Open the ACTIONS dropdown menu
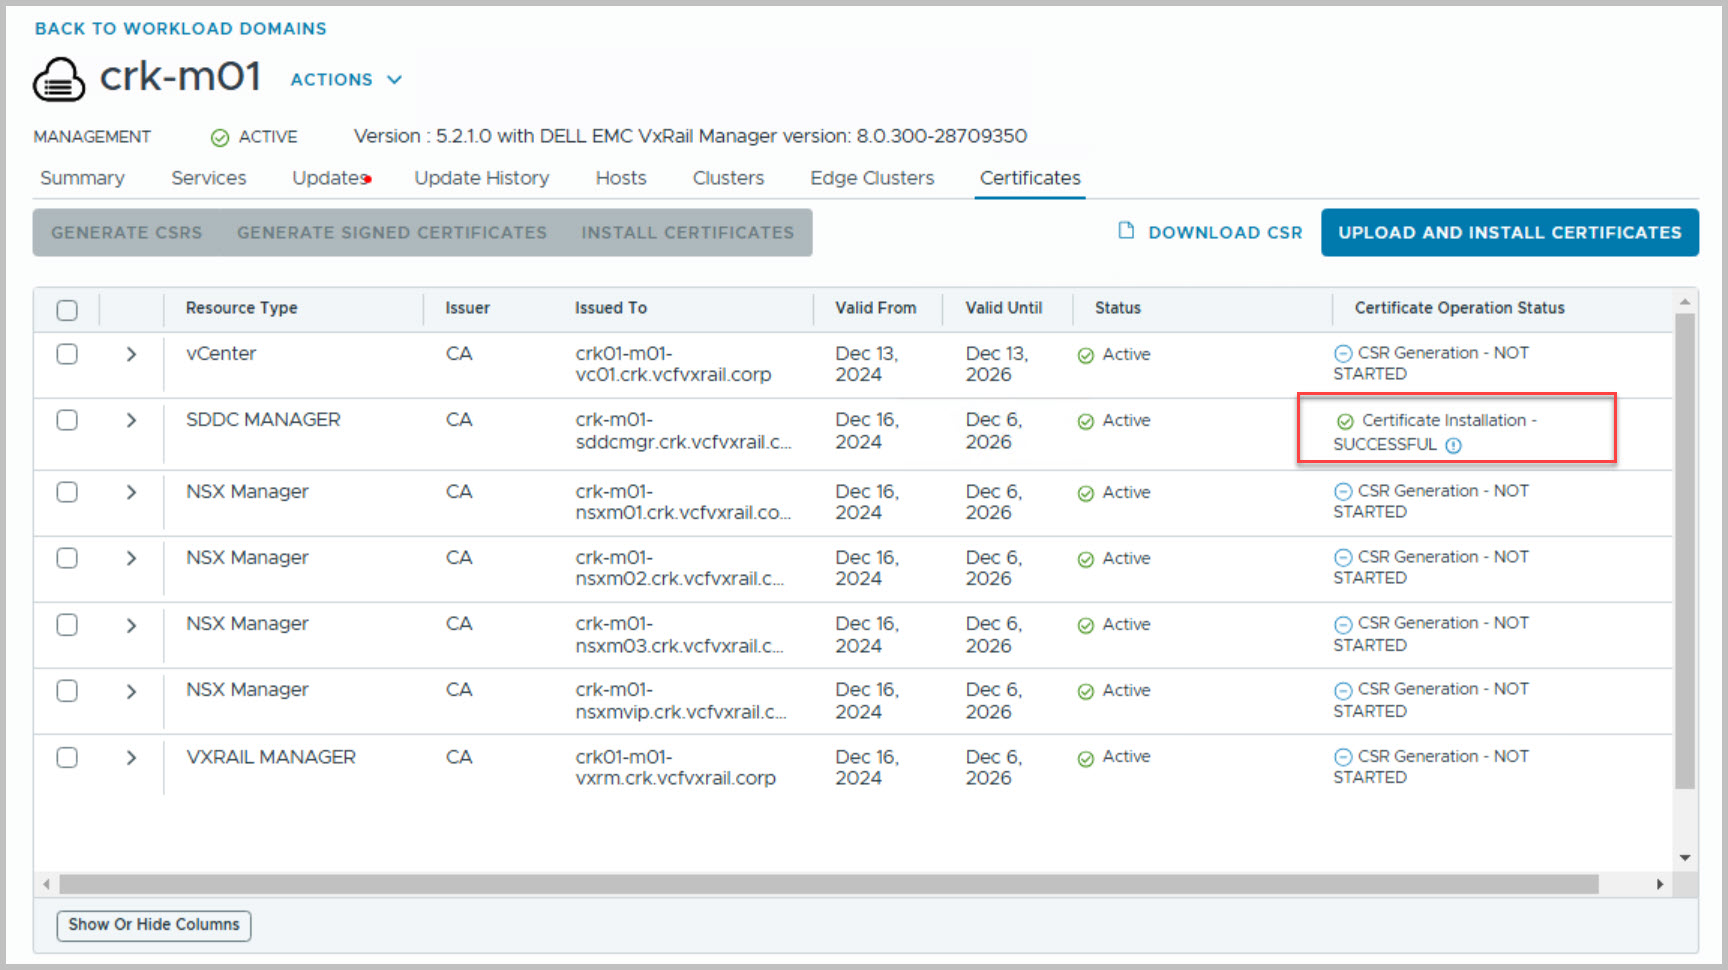1728x970 pixels. [x=346, y=80]
